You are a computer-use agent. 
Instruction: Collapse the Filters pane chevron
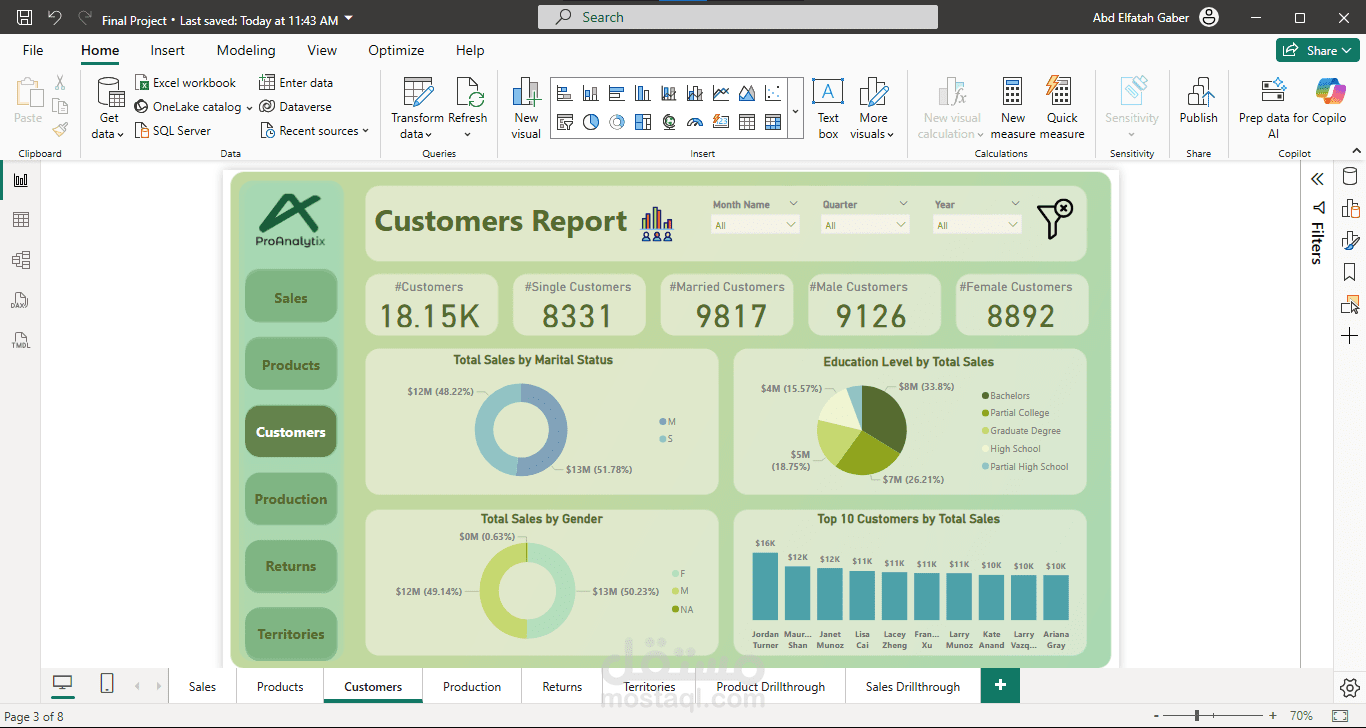pyautogui.click(x=1317, y=179)
